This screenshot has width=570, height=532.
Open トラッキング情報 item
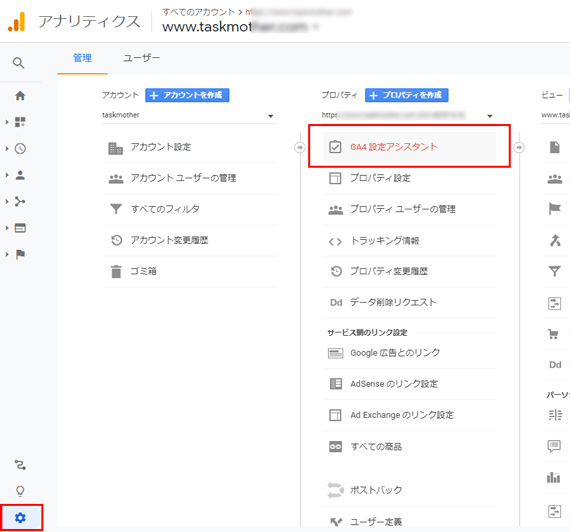409,241
